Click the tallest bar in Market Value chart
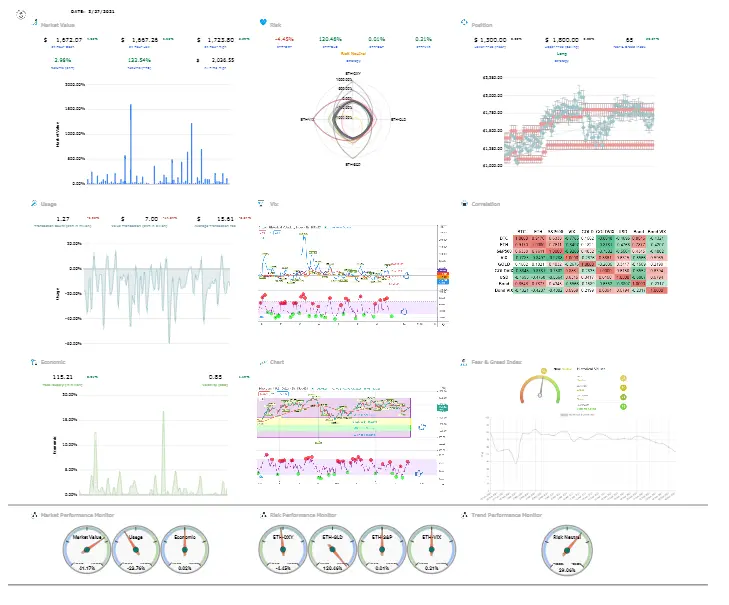This screenshot has height=605, width=729. pyautogui.click(x=131, y=144)
